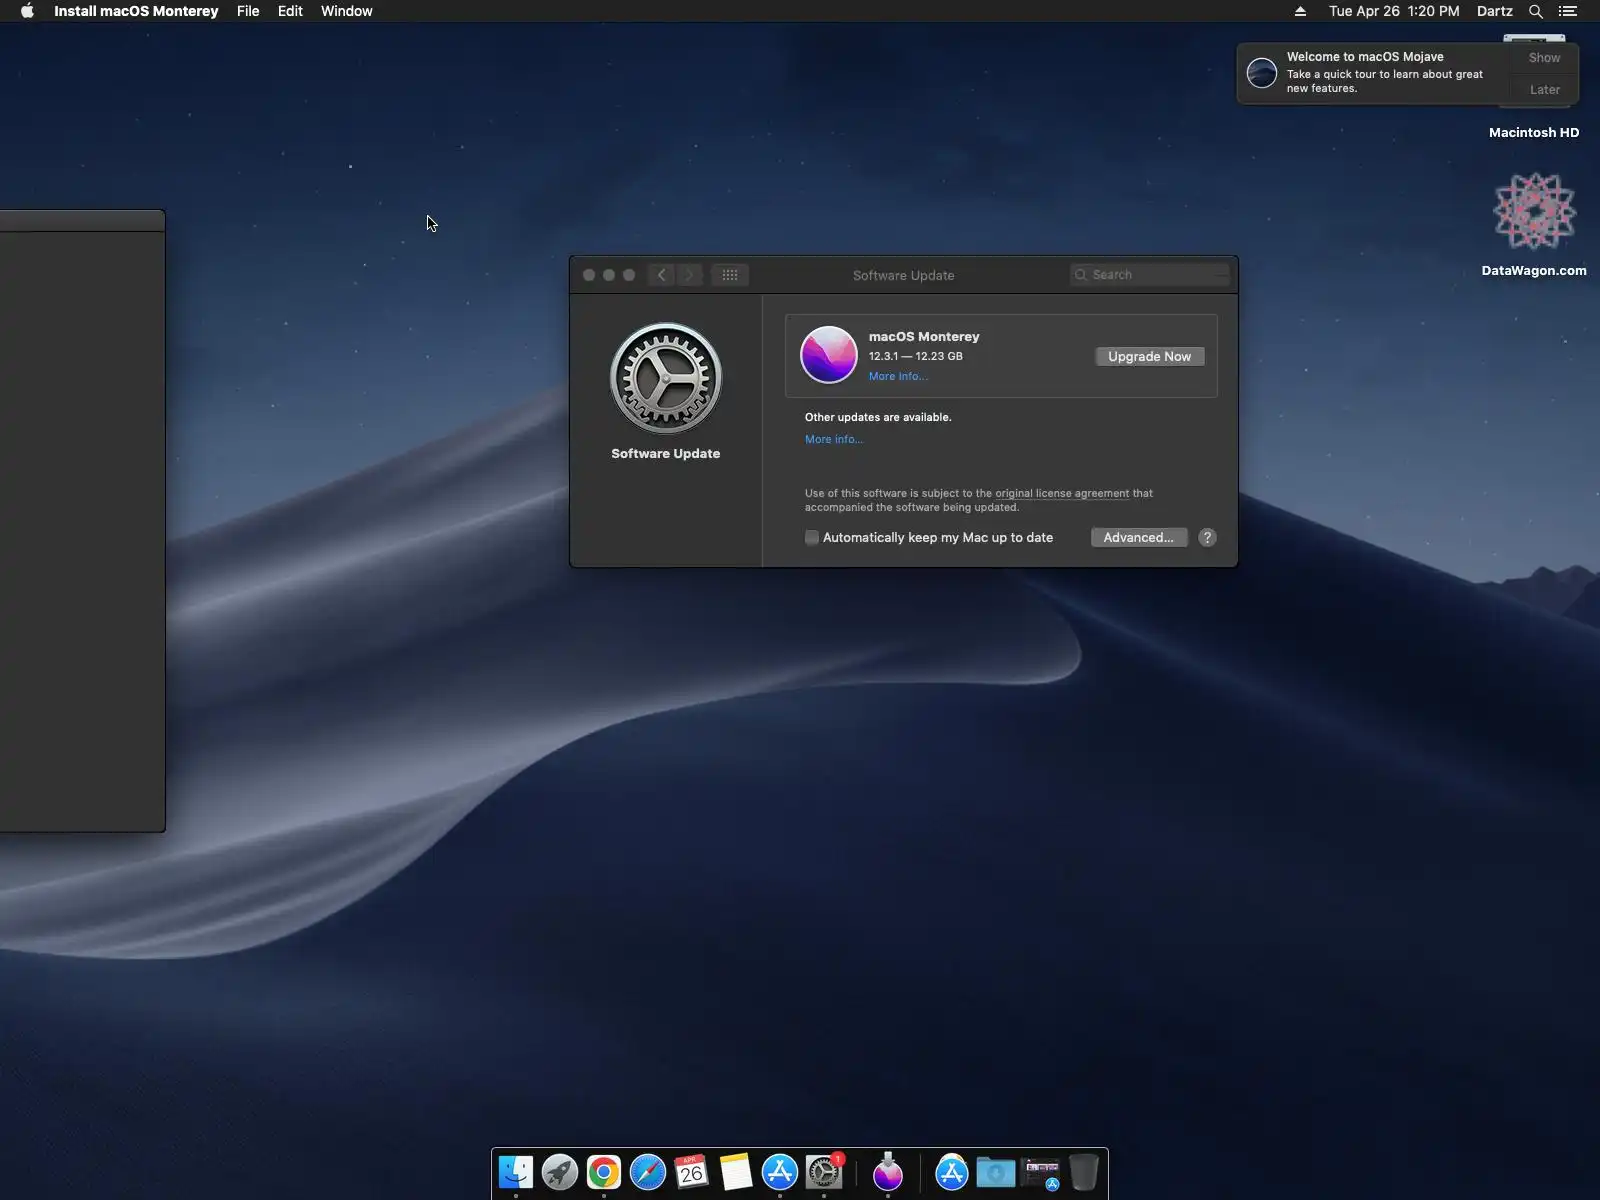This screenshot has height=1200, width=1600.
Task: Open Finder from the dock
Action: point(516,1172)
